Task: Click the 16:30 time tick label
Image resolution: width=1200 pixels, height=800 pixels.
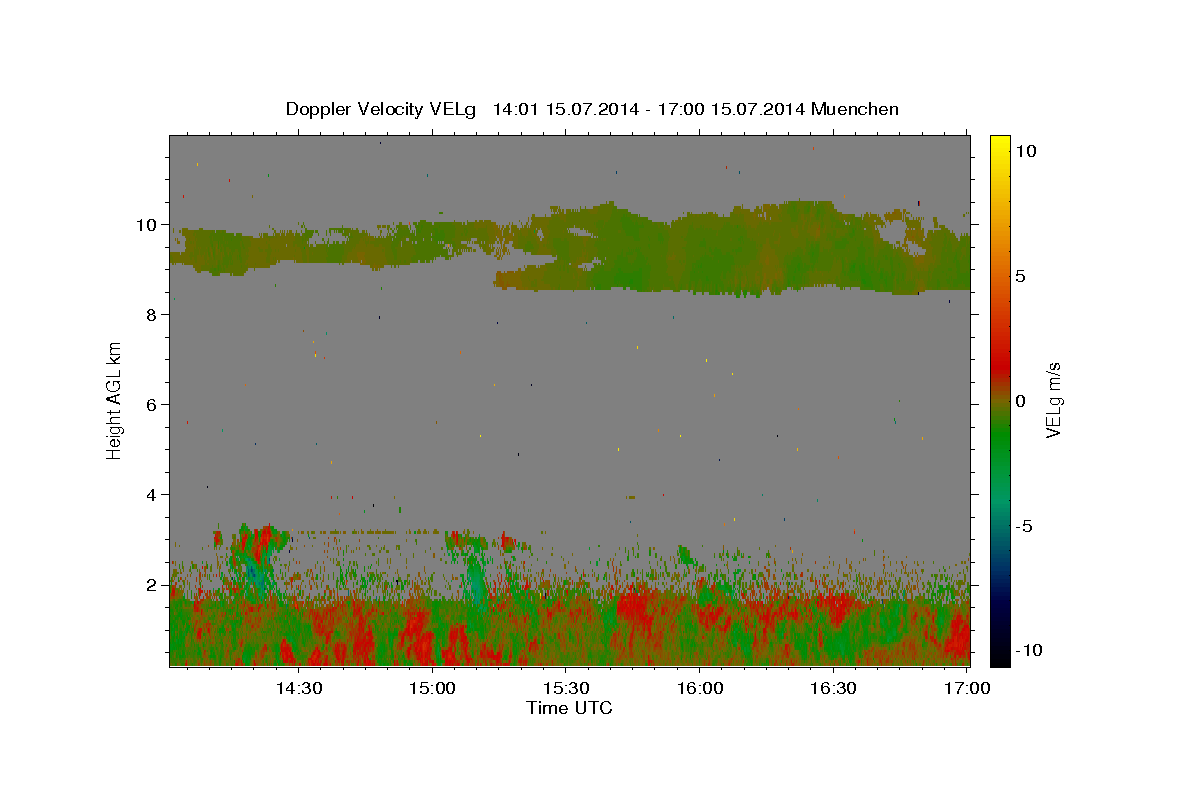Action: coord(833,688)
